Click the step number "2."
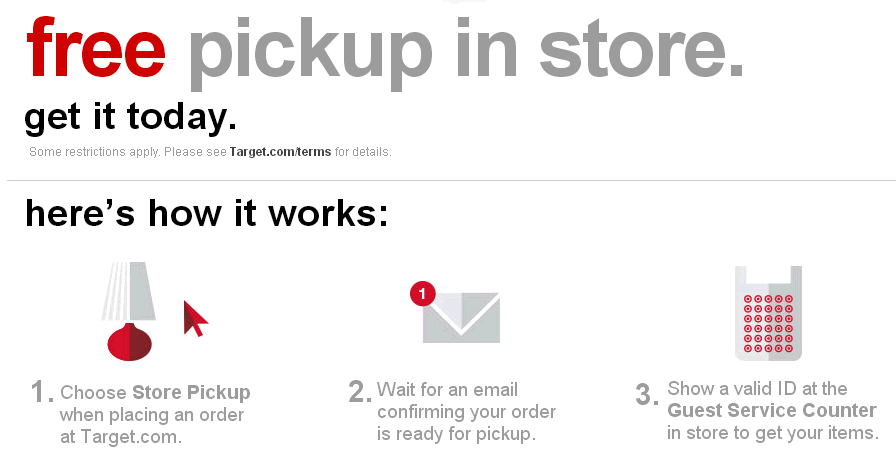Viewport: 896px width, 463px height. (360, 392)
